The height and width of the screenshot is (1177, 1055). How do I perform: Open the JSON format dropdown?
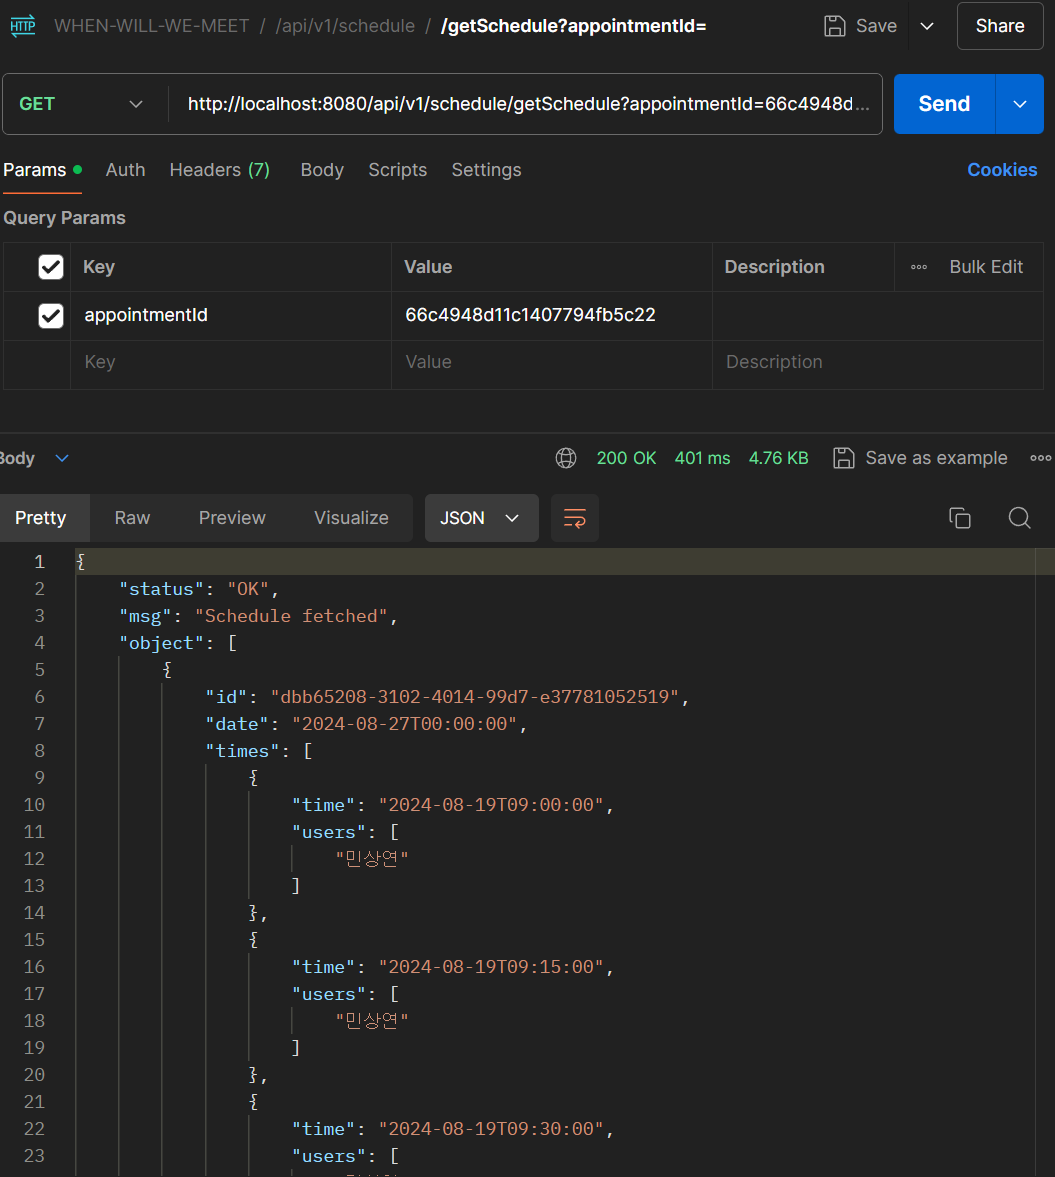click(481, 518)
